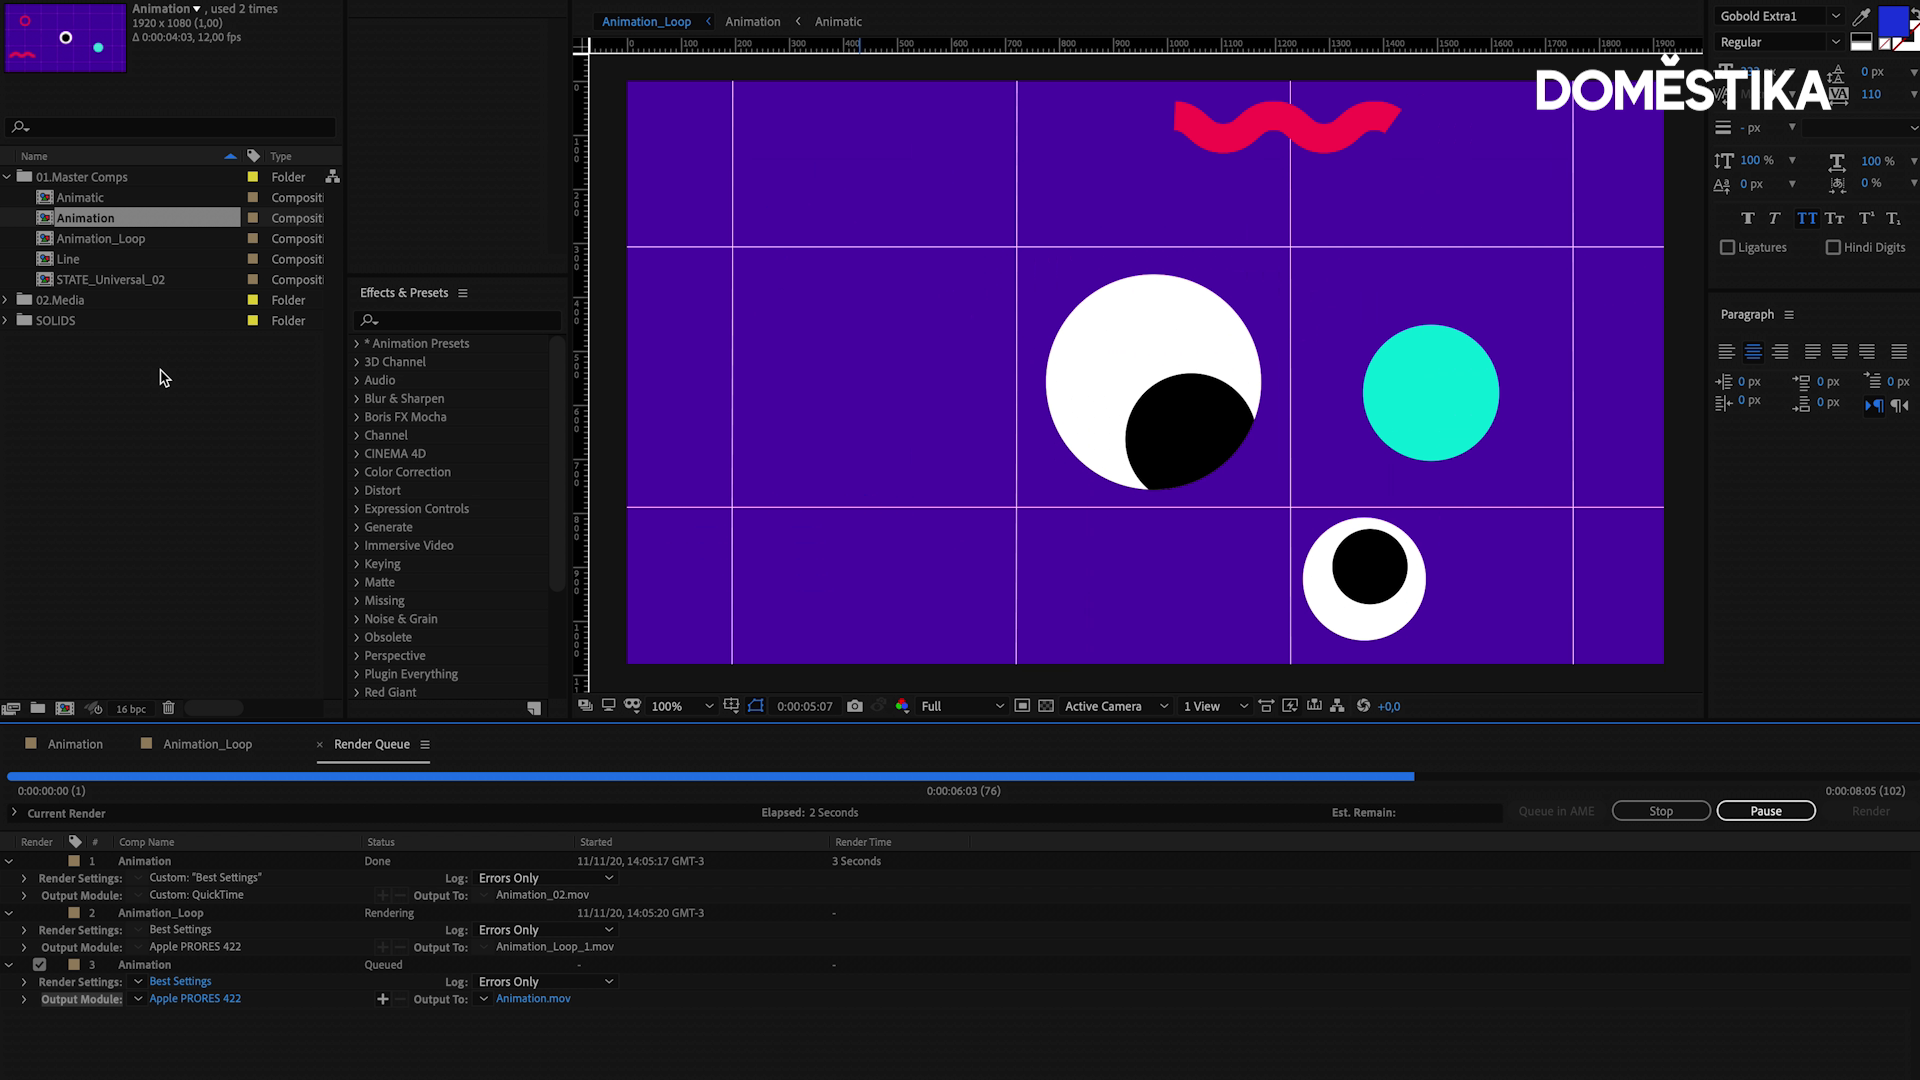Screen dimensions: 1920x1080
Task: Toggle mask and shape path visibility
Action: 756,706
